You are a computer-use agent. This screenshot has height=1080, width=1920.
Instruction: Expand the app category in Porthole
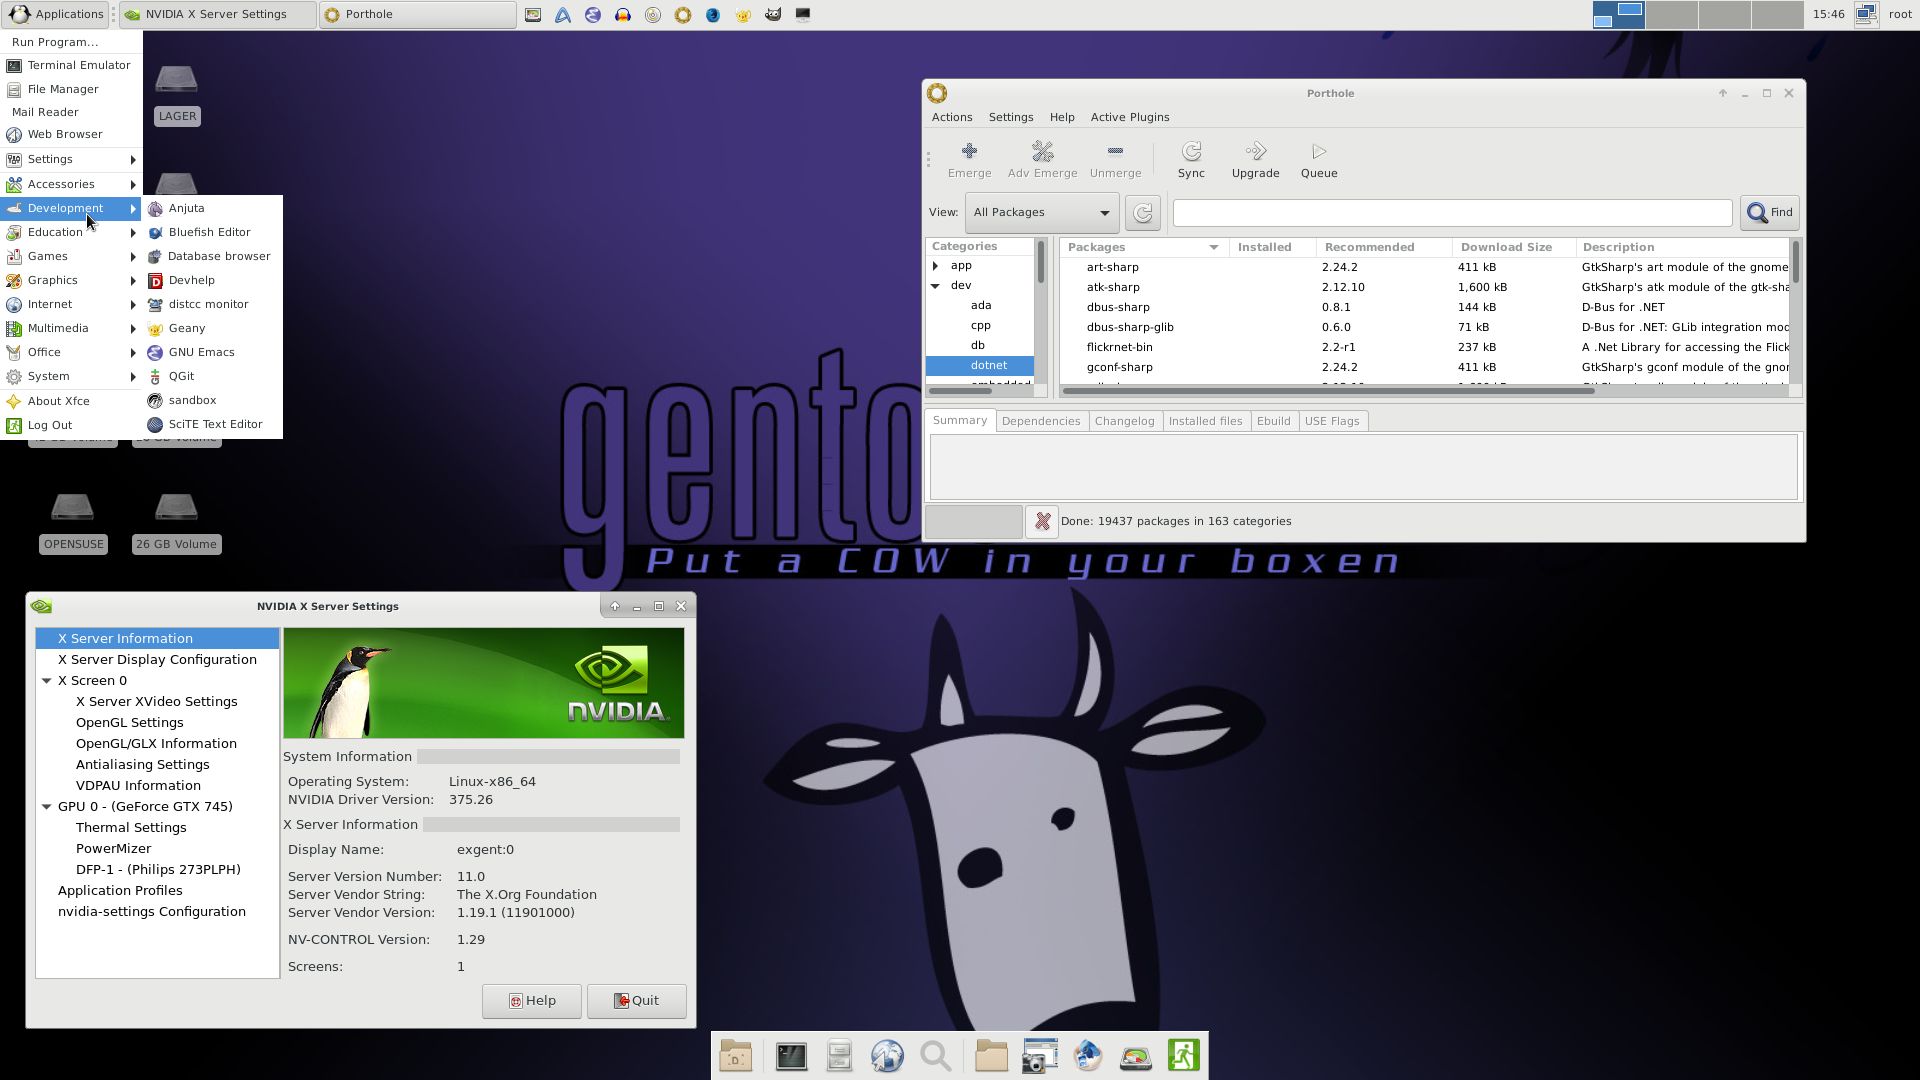[936, 266]
